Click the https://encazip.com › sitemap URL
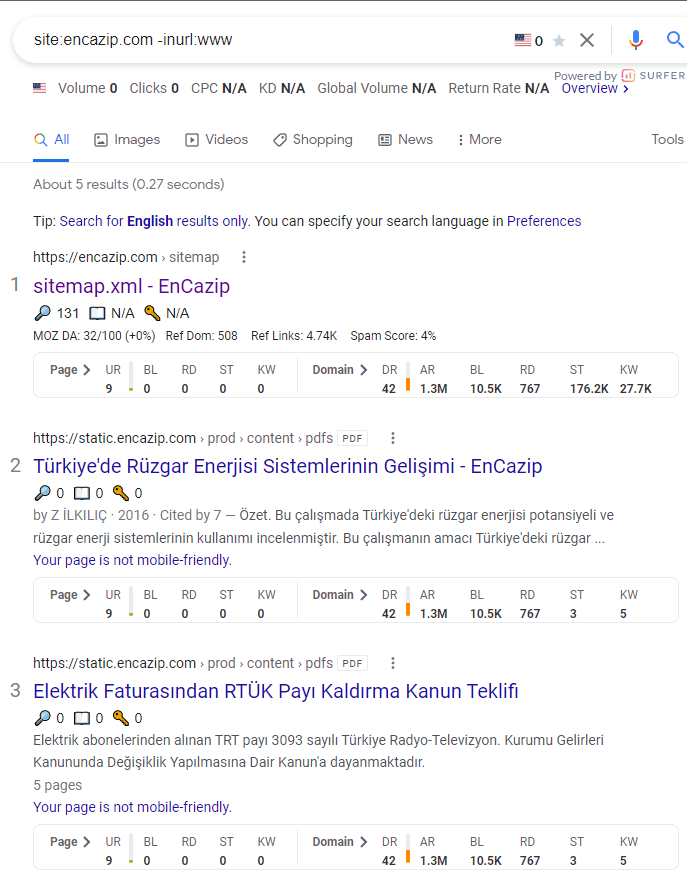Image resolution: width=687 pixels, height=895 pixels. (x=126, y=257)
